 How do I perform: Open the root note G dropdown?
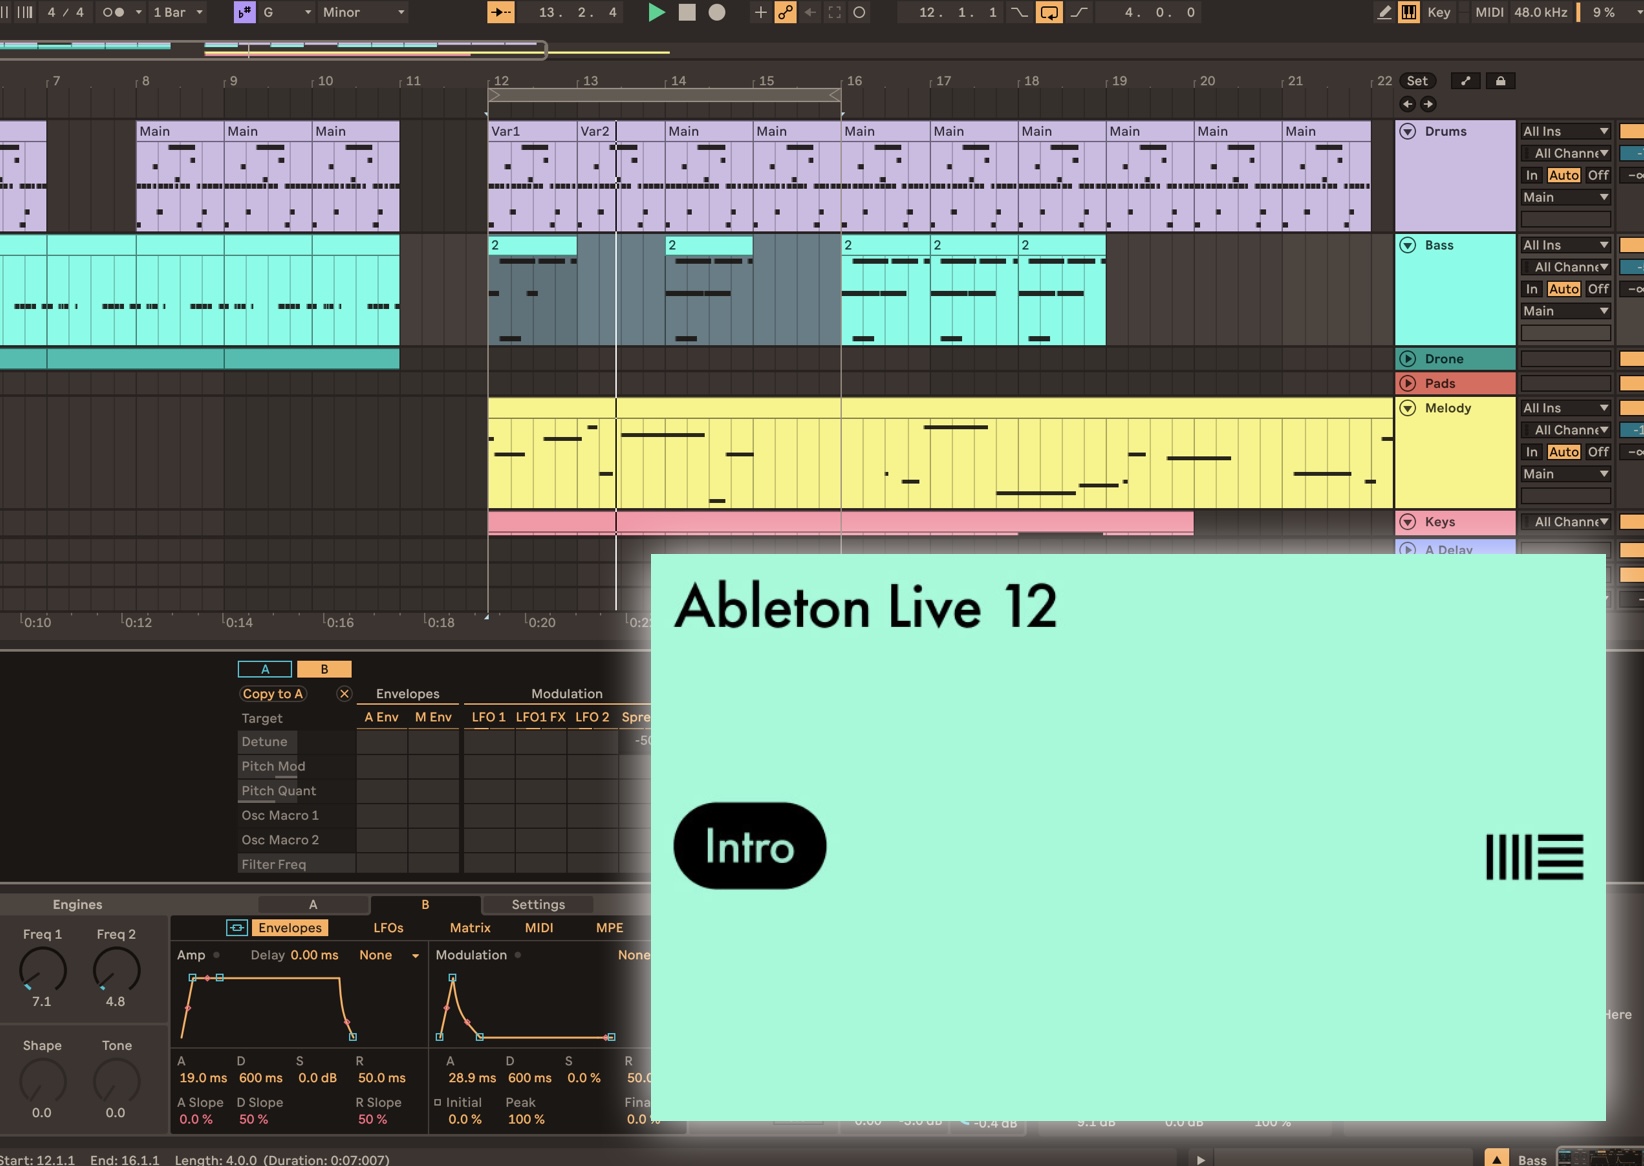[x=288, y=12]
